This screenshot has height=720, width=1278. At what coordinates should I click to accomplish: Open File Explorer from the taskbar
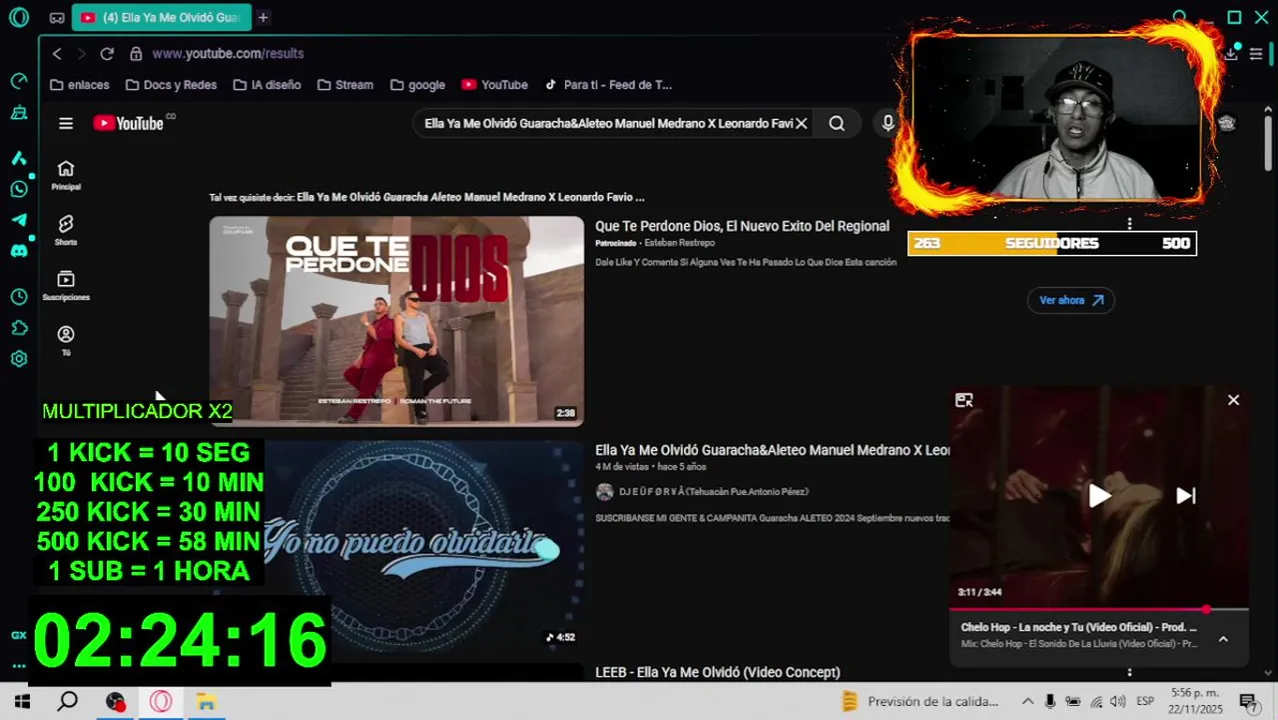tap(206, 701)
